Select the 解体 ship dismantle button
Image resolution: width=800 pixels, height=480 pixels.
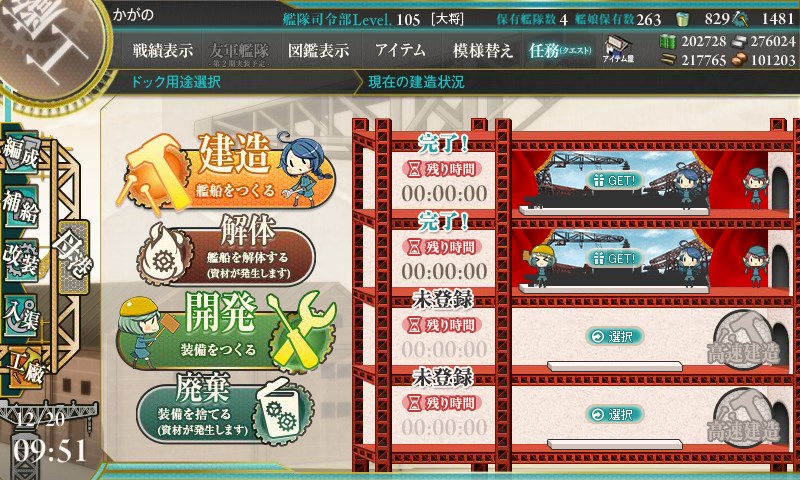[226, 251]
